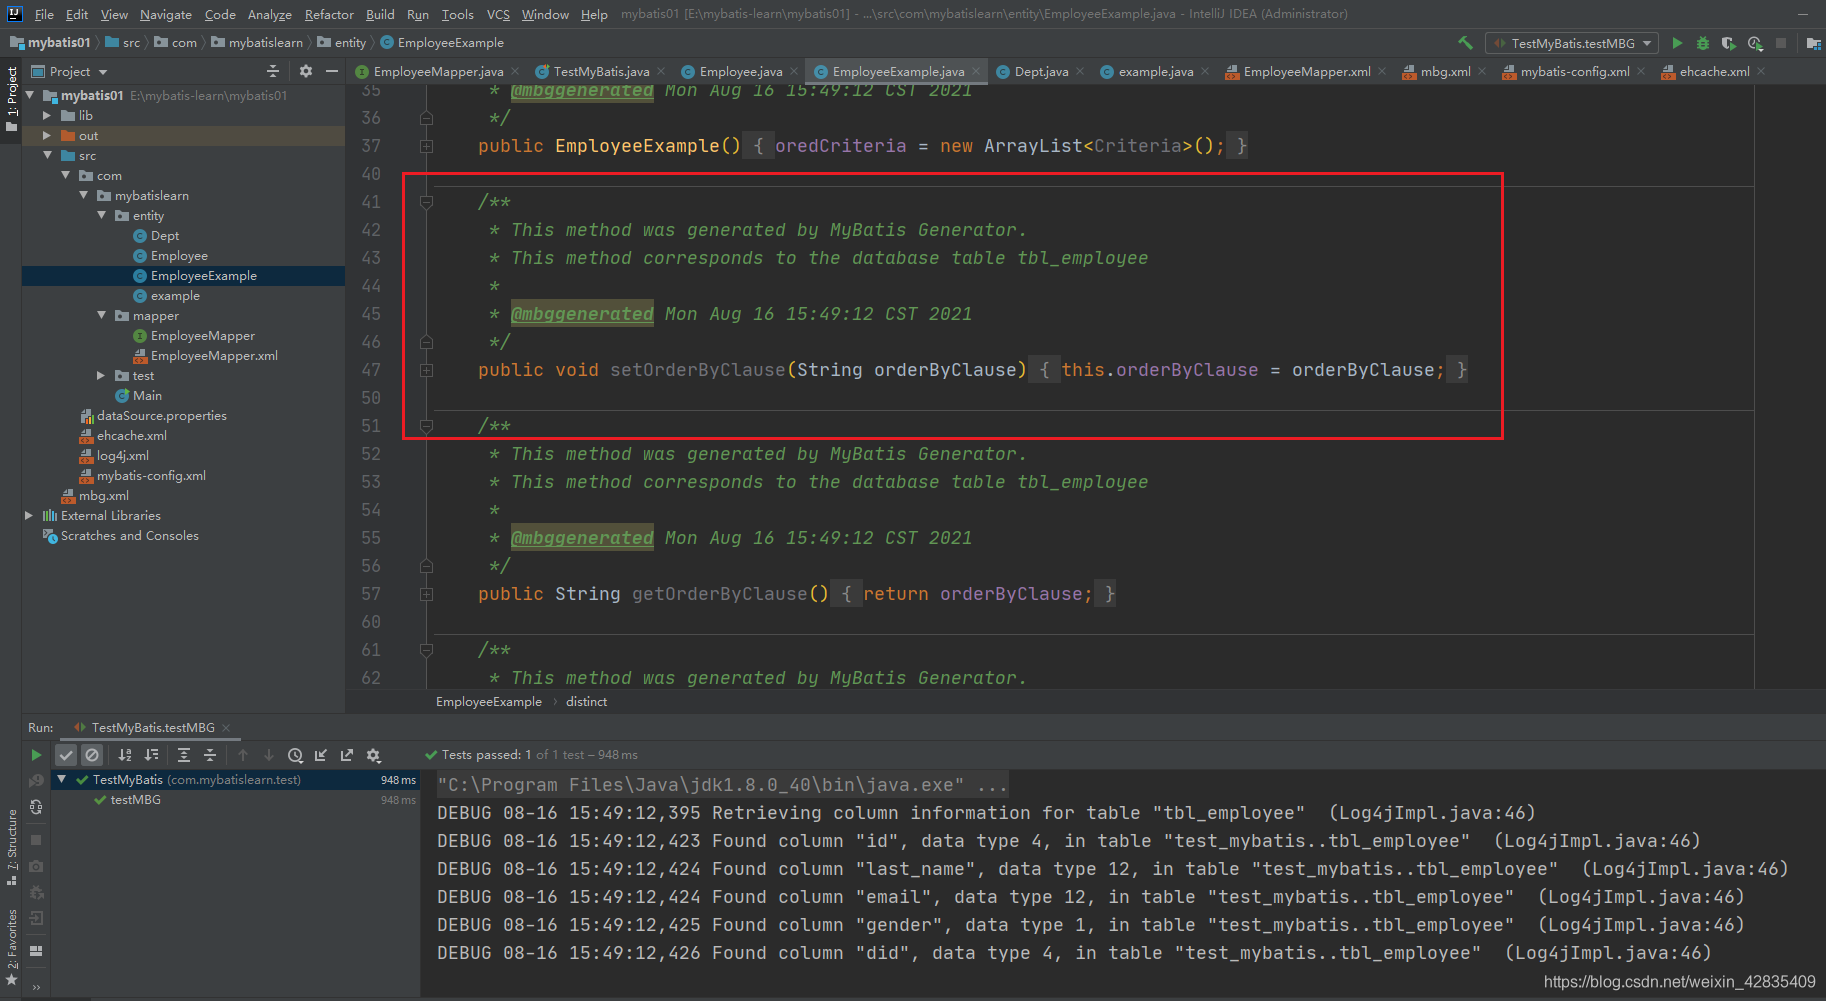Toggle Show Ignored tests button
The height and width of the screenshot is (1001, 1826).
92,755
